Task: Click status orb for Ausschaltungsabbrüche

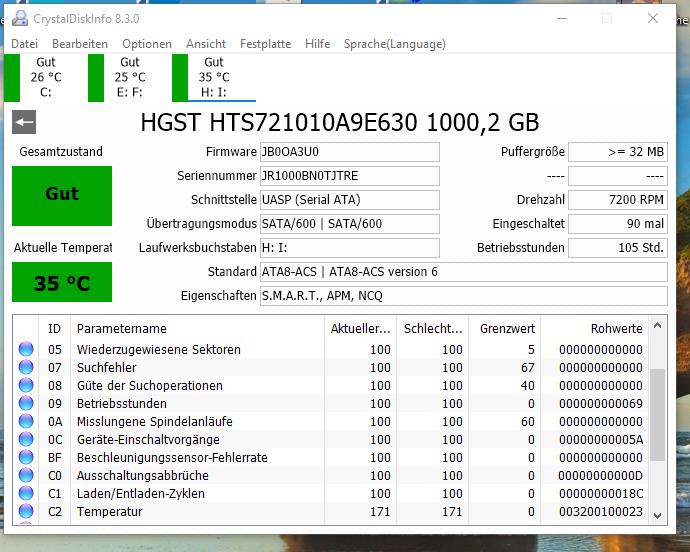Action: pos(26,475)
